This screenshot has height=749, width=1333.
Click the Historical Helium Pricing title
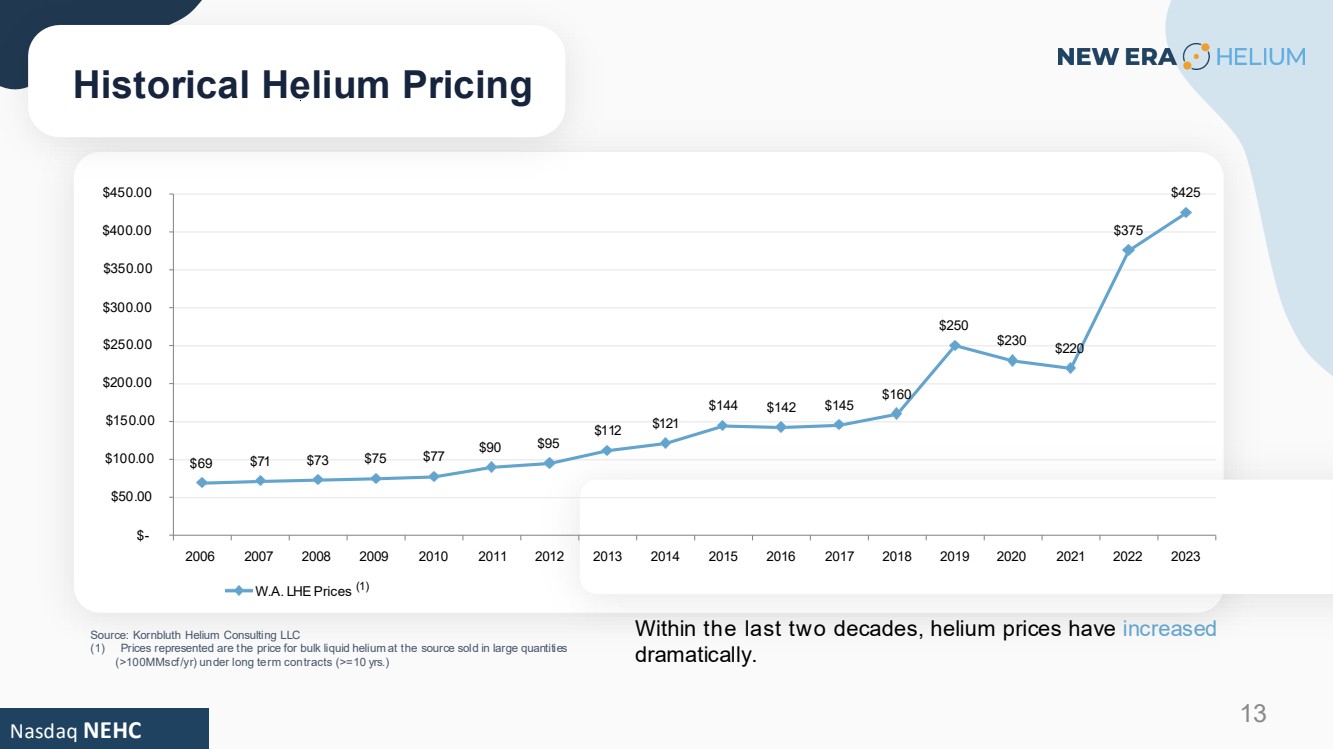click(x=303, y=85)
